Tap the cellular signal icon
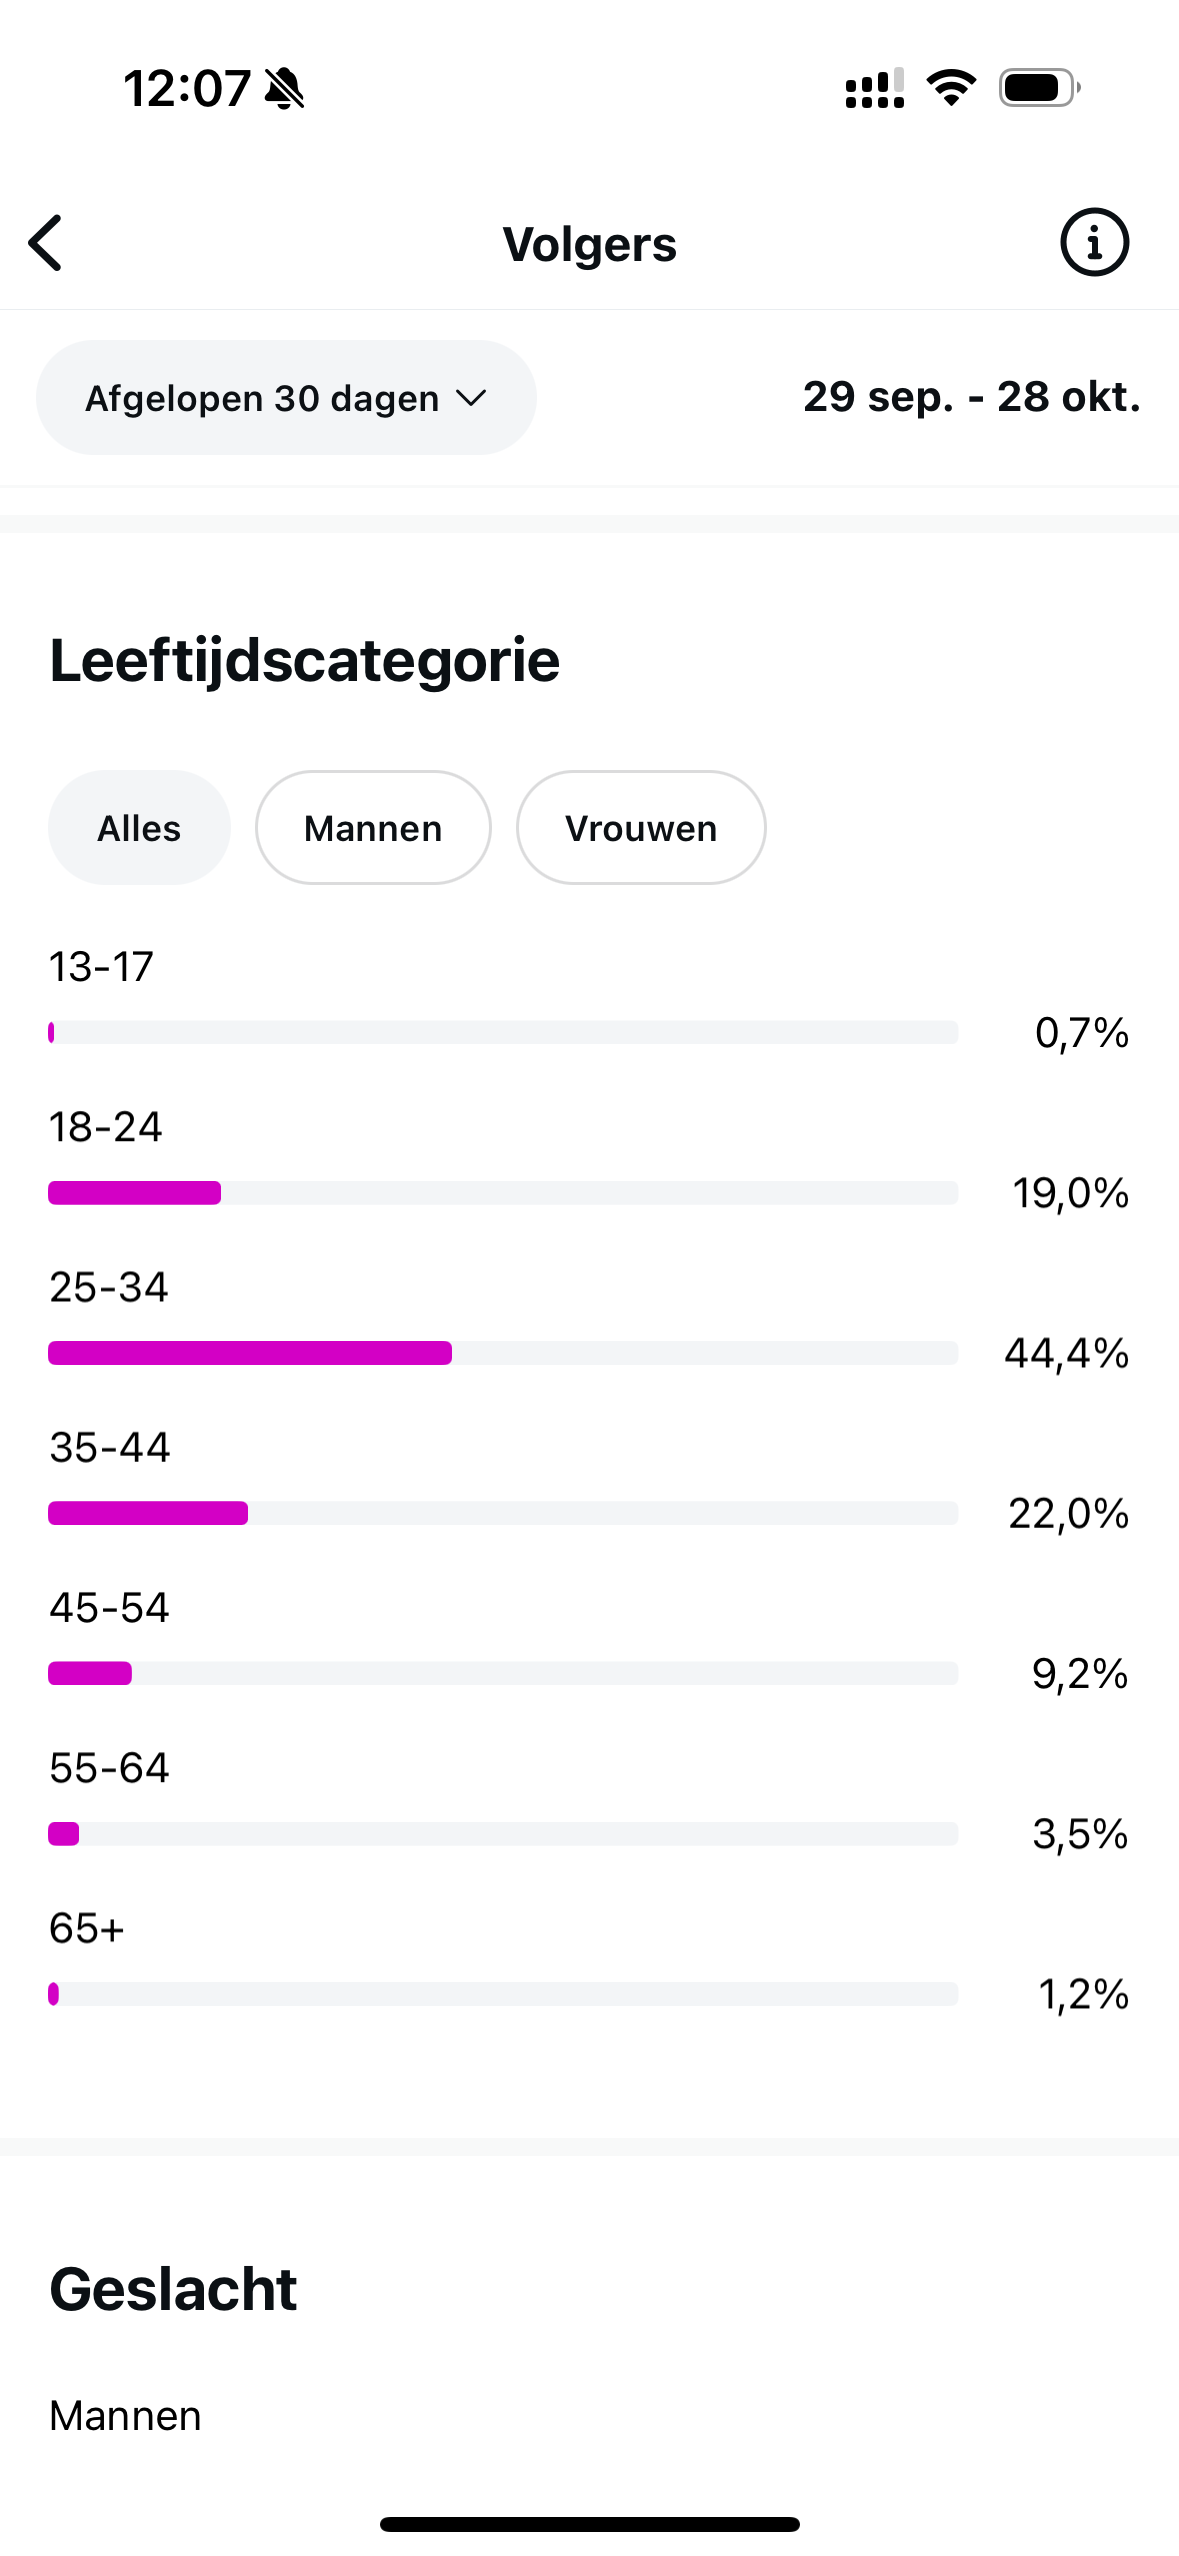1179x2556 pixels. 874,89
